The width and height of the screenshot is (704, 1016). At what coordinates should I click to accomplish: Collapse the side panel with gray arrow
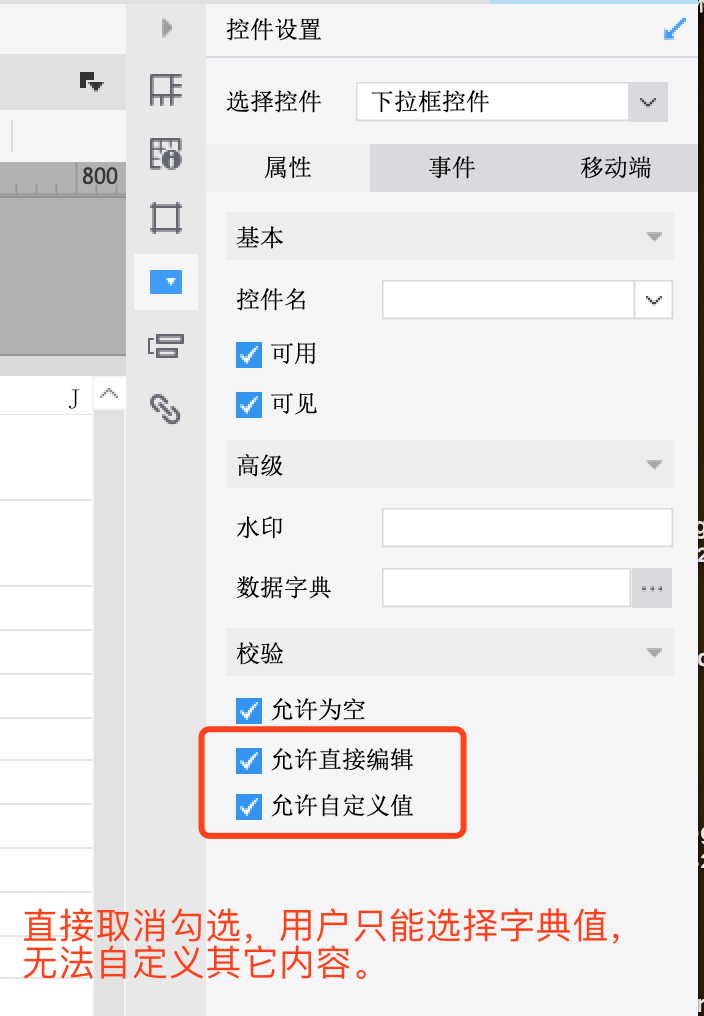pos(167,28)
